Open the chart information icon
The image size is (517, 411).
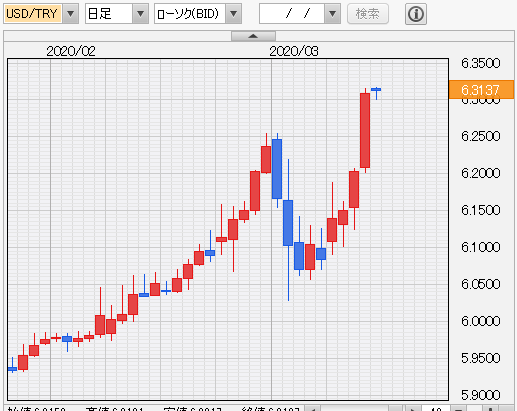coord(416,14)
